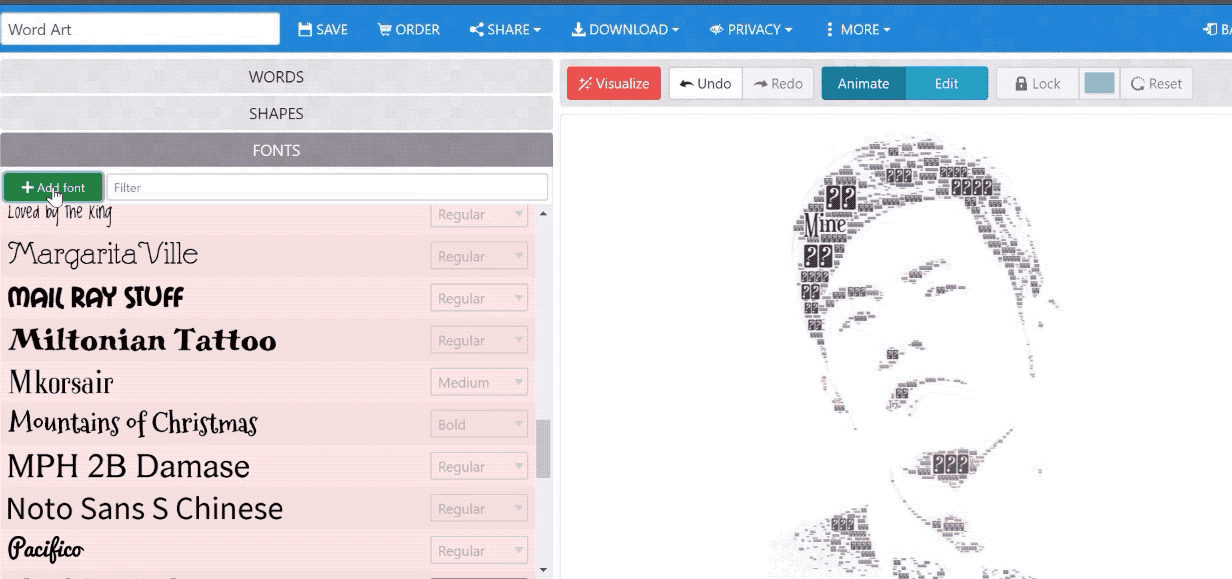The width and height of the screenshot is (1232, 579).
Task: Open Bold style dropdown for Mountains of Christmas
Action: tap(479, 424)
